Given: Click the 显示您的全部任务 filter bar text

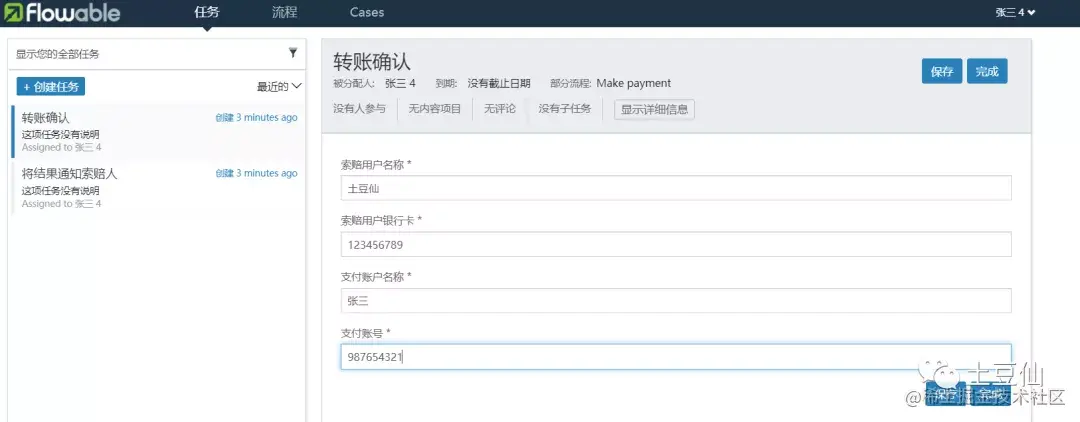Looking at the screenshot, I should [x=58, y=54].
